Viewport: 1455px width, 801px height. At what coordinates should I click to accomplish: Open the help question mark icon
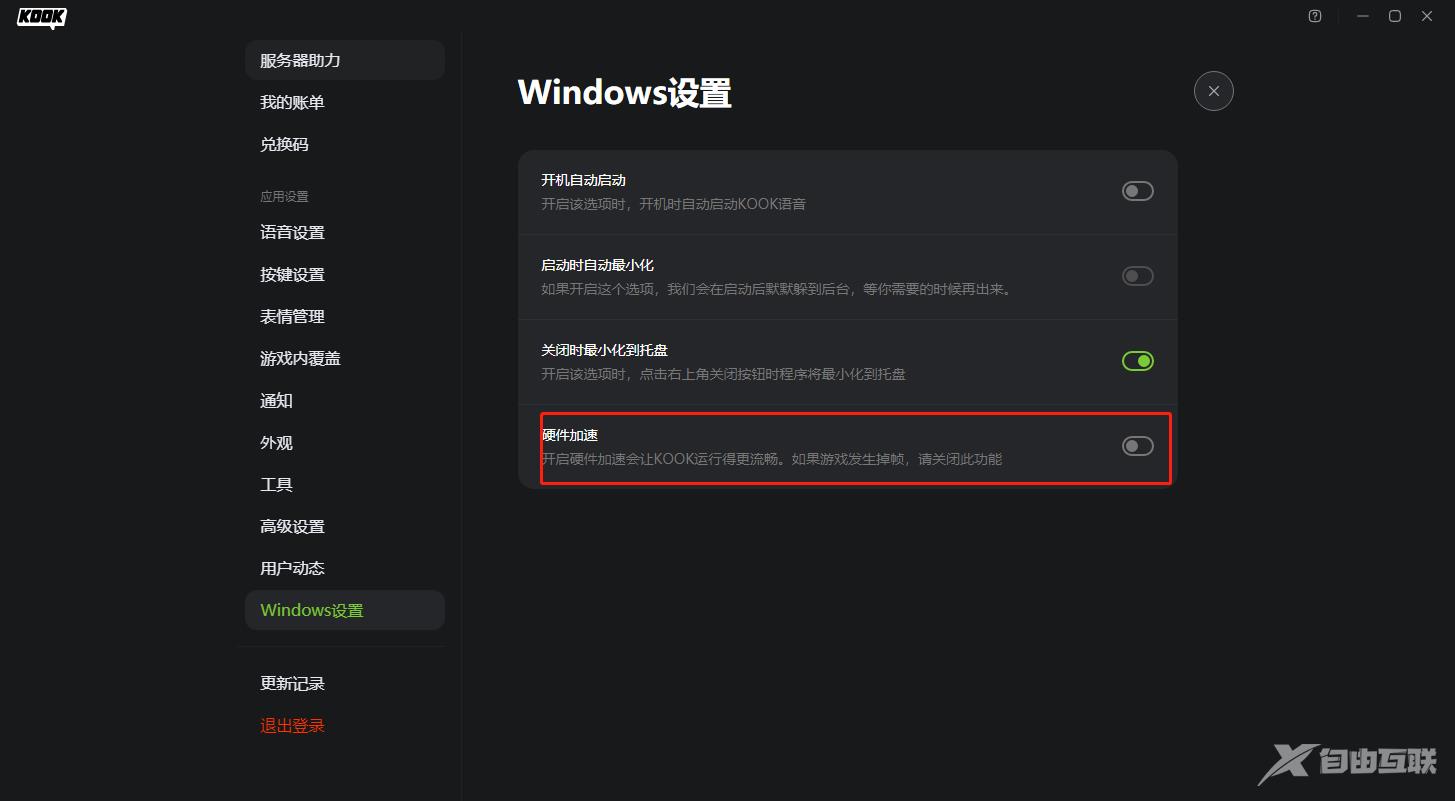(x=1315, y=16)
